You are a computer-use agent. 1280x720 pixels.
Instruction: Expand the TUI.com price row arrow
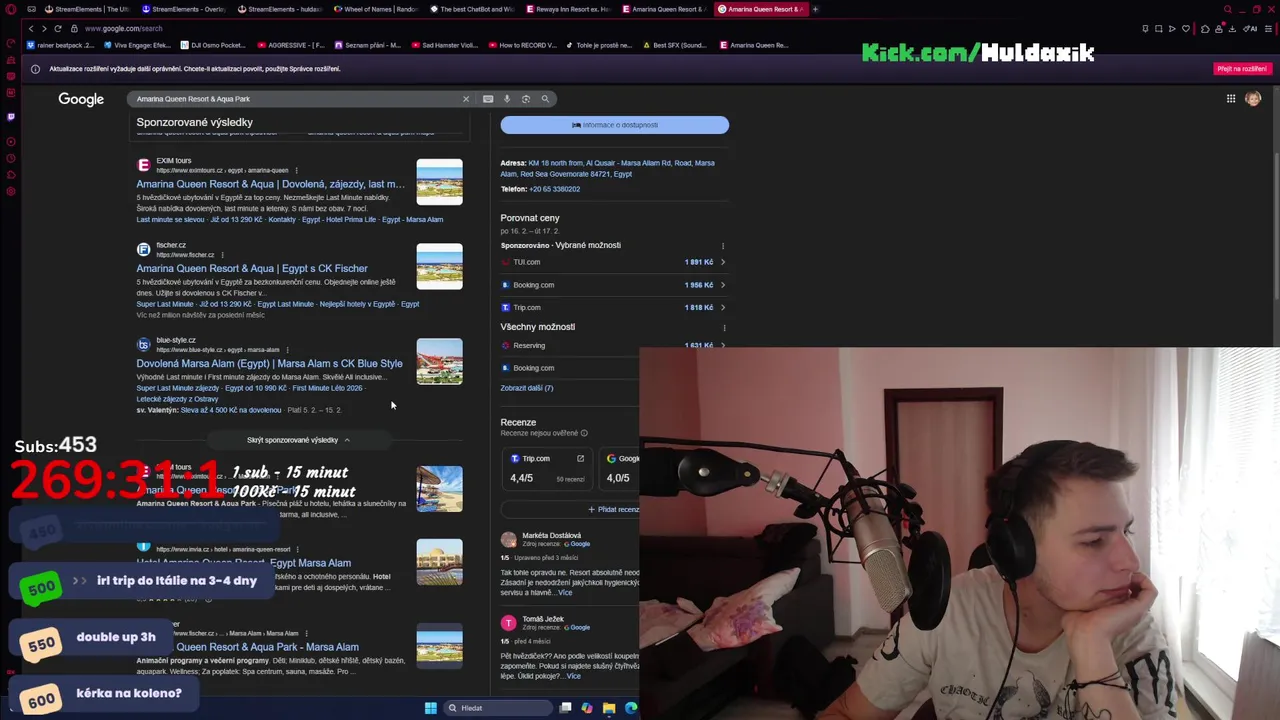tap(723, 262)
